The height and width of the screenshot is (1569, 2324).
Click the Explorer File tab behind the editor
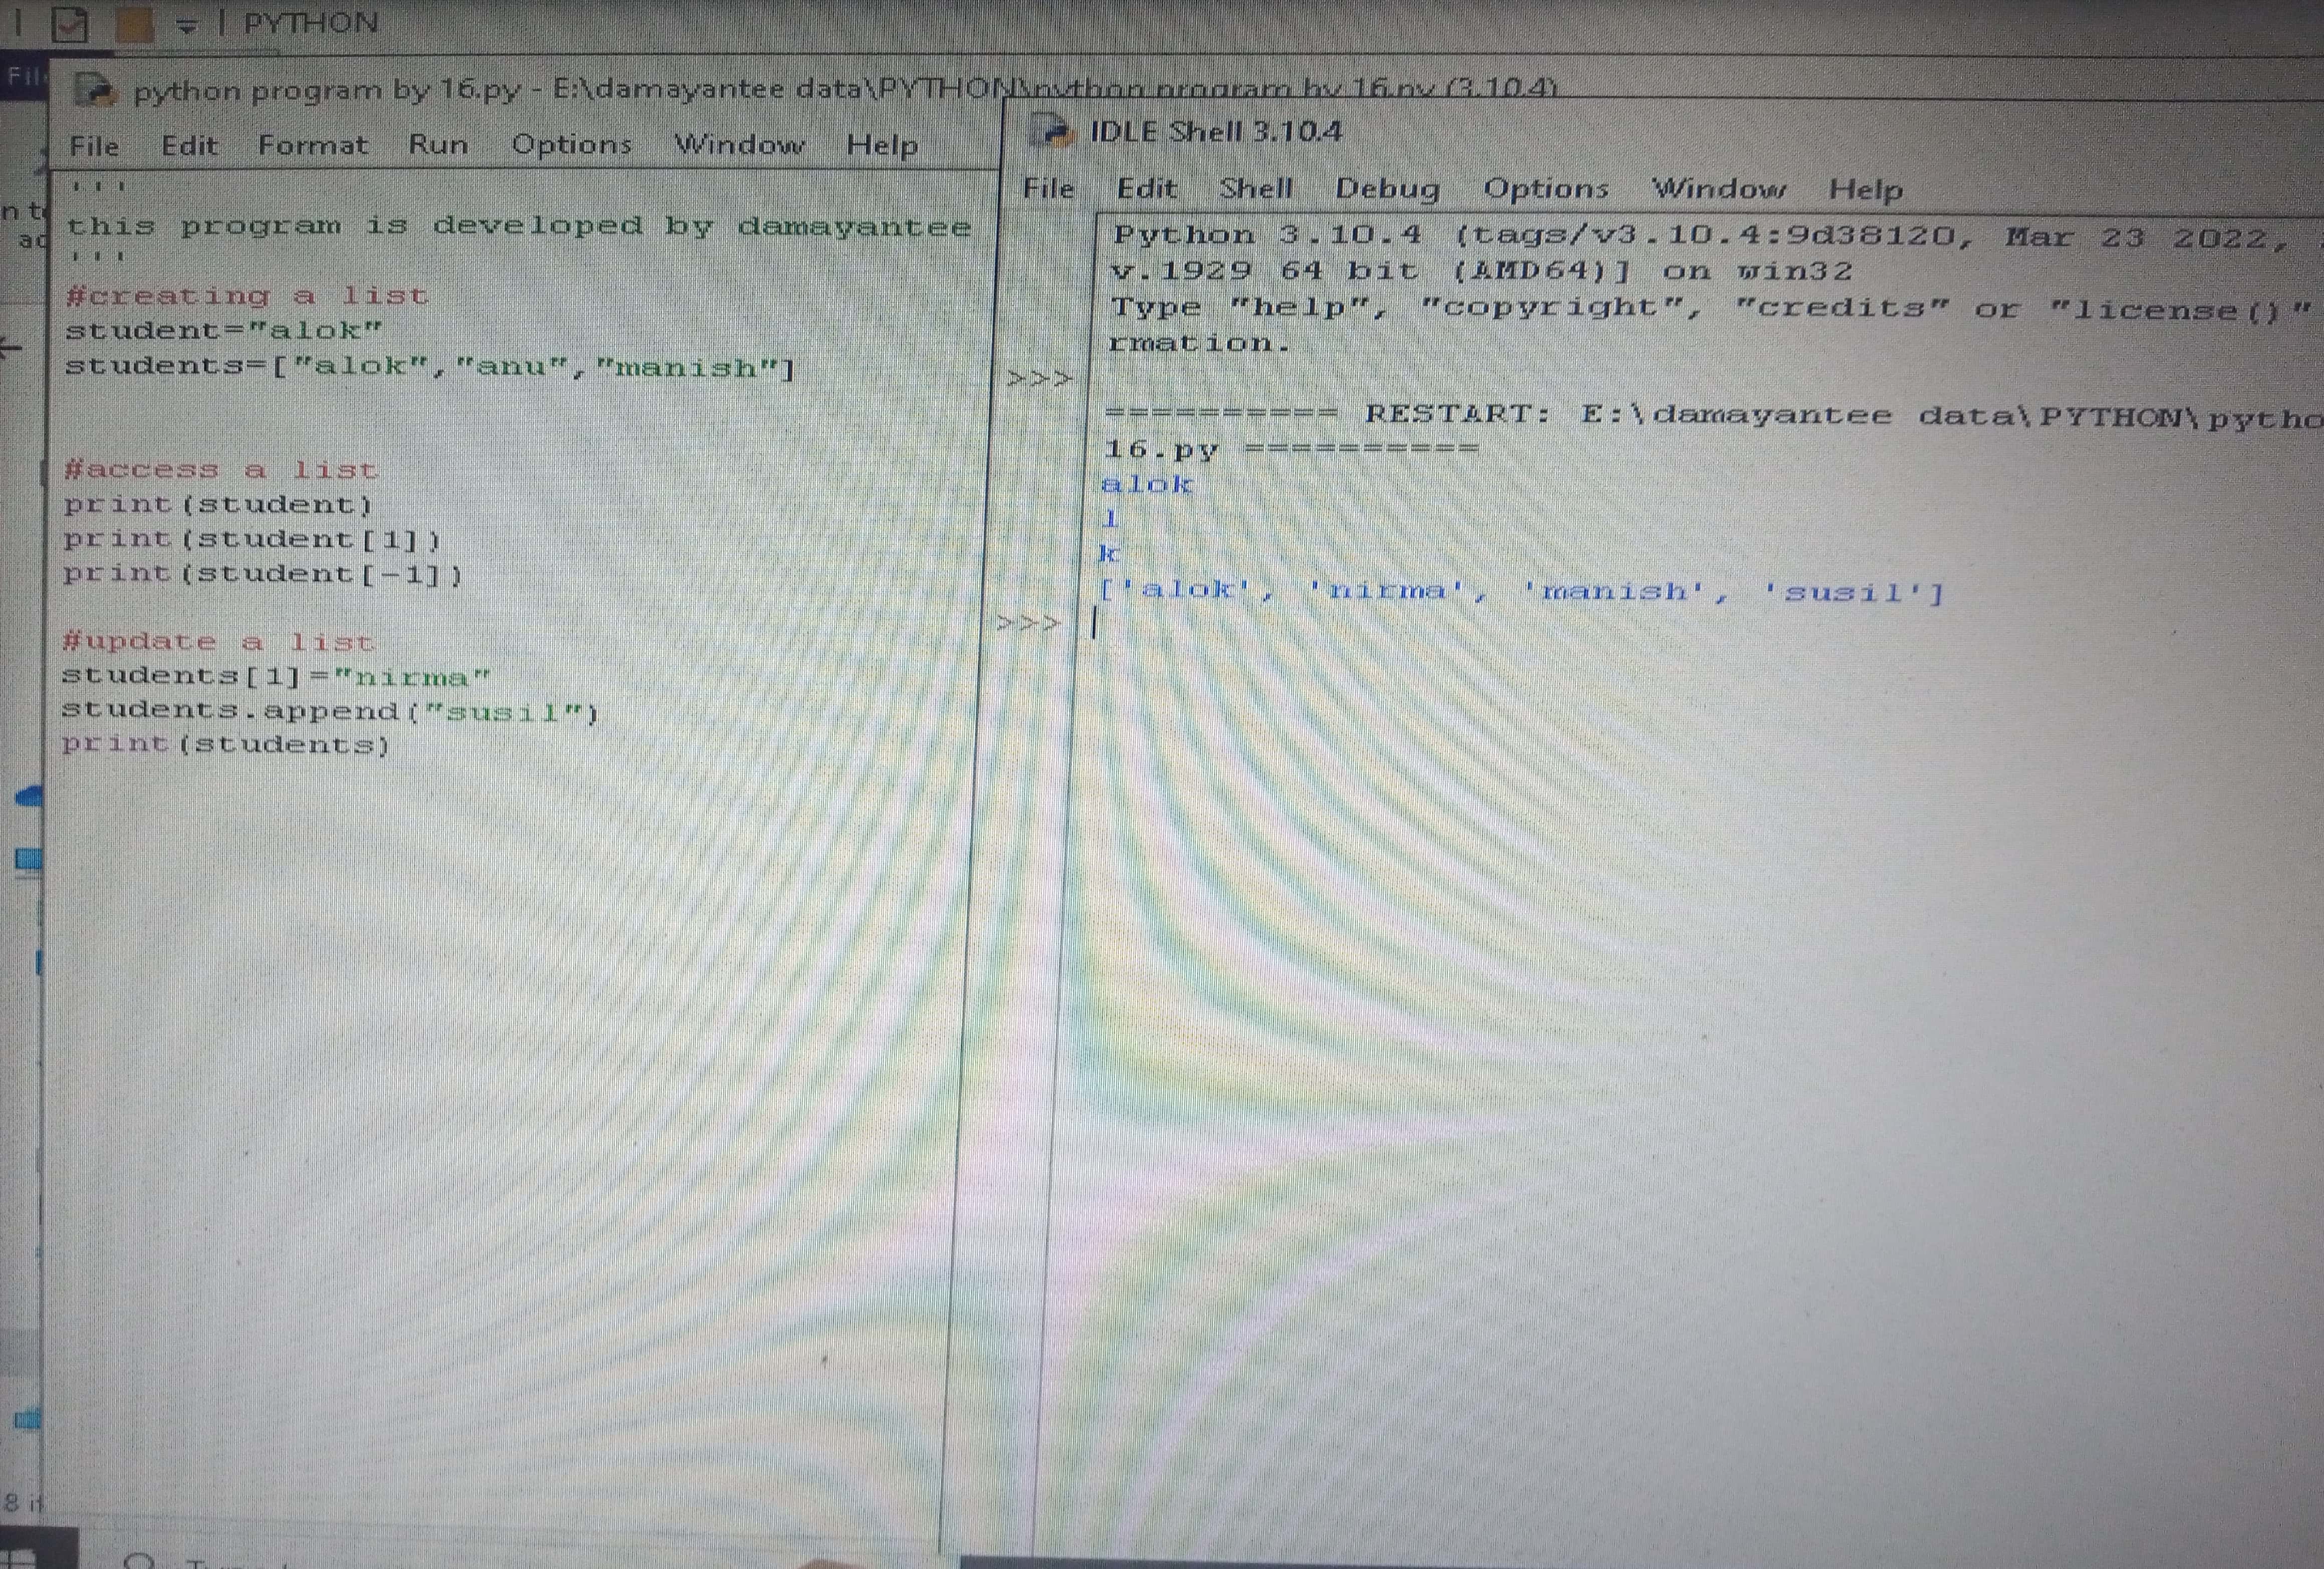point(22,78)
